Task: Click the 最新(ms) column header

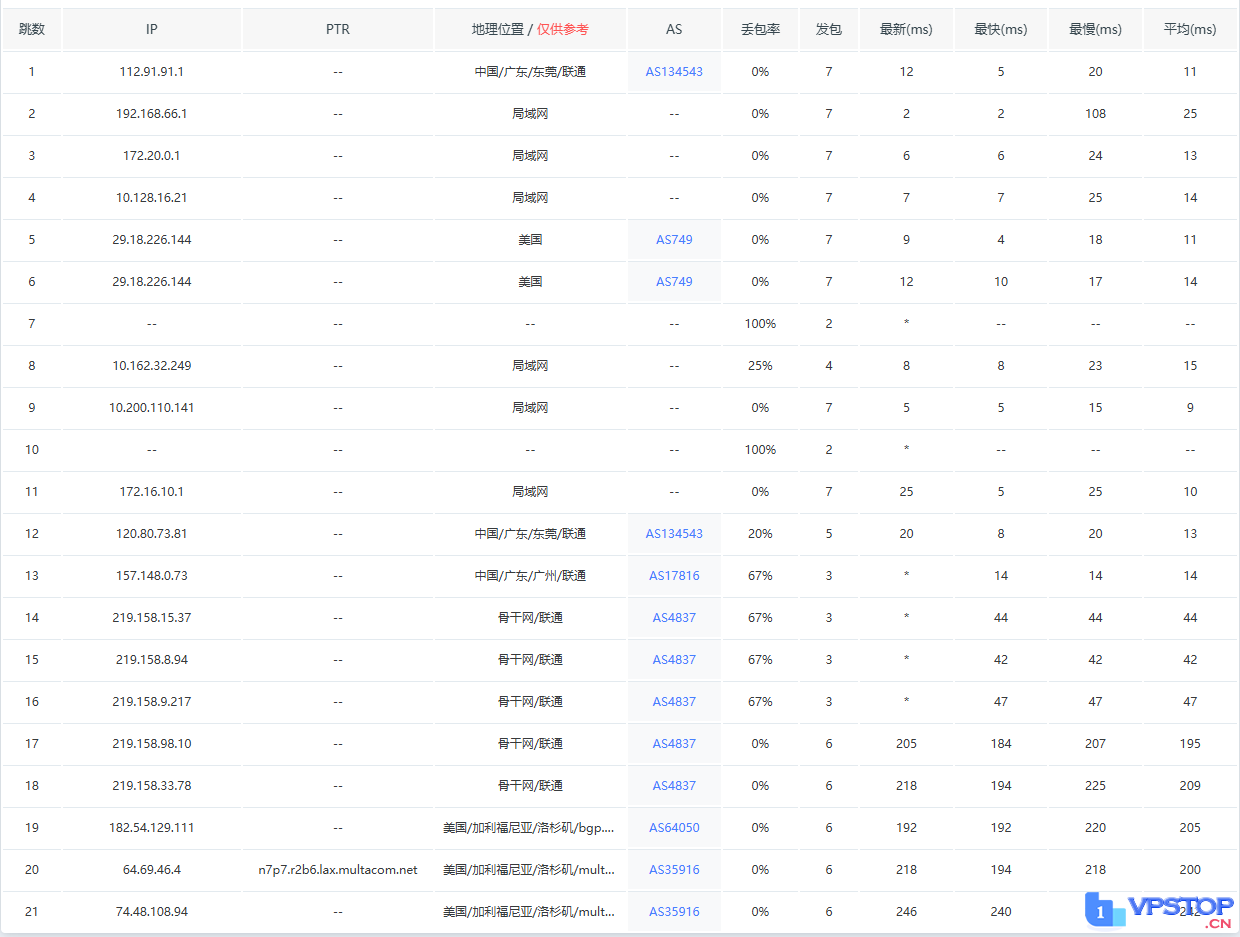Action: (906, 29)
